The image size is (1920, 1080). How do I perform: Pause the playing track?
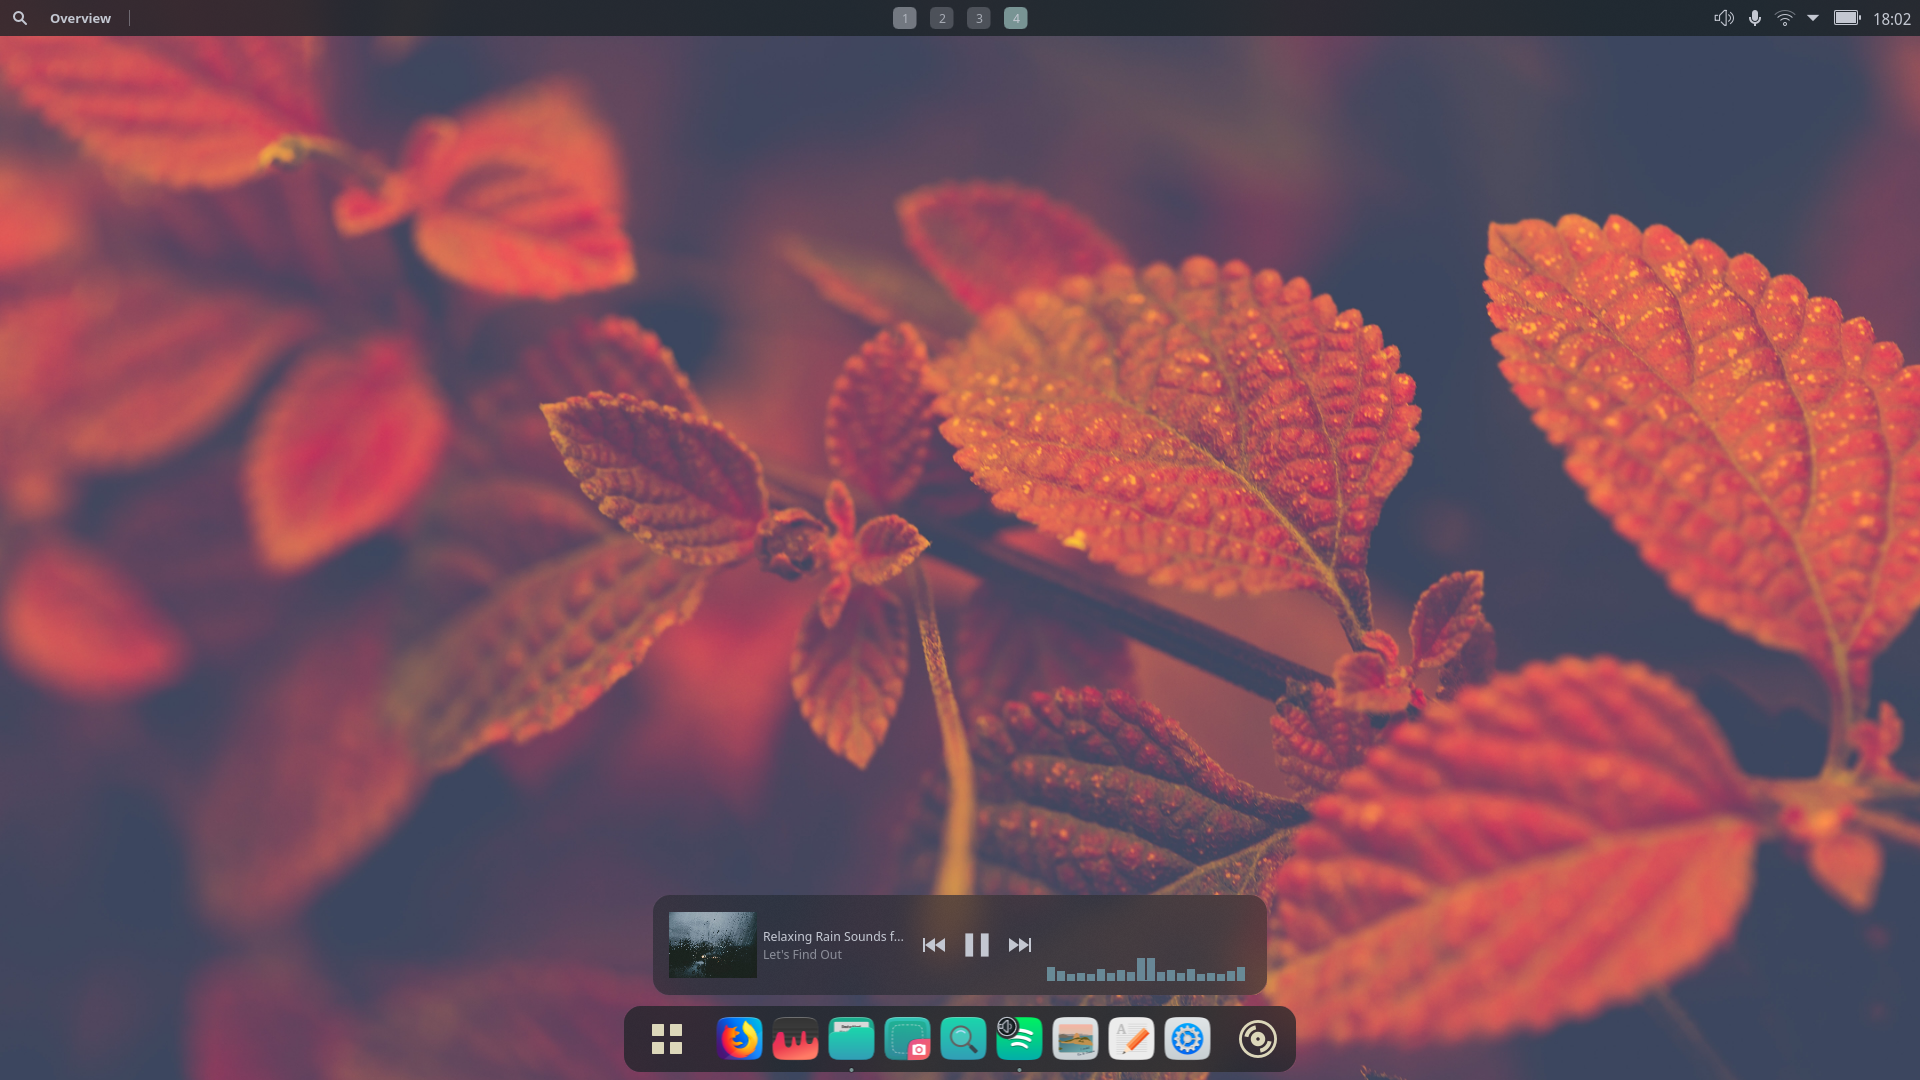pyautogui.click(x=976, y=945)
